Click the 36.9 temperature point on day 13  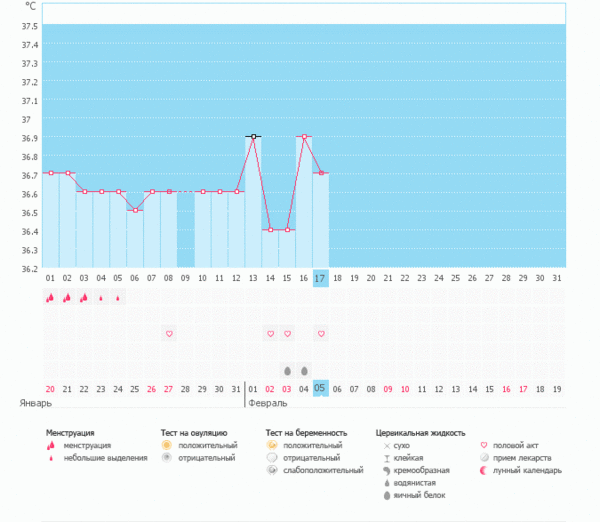[254, 136]
